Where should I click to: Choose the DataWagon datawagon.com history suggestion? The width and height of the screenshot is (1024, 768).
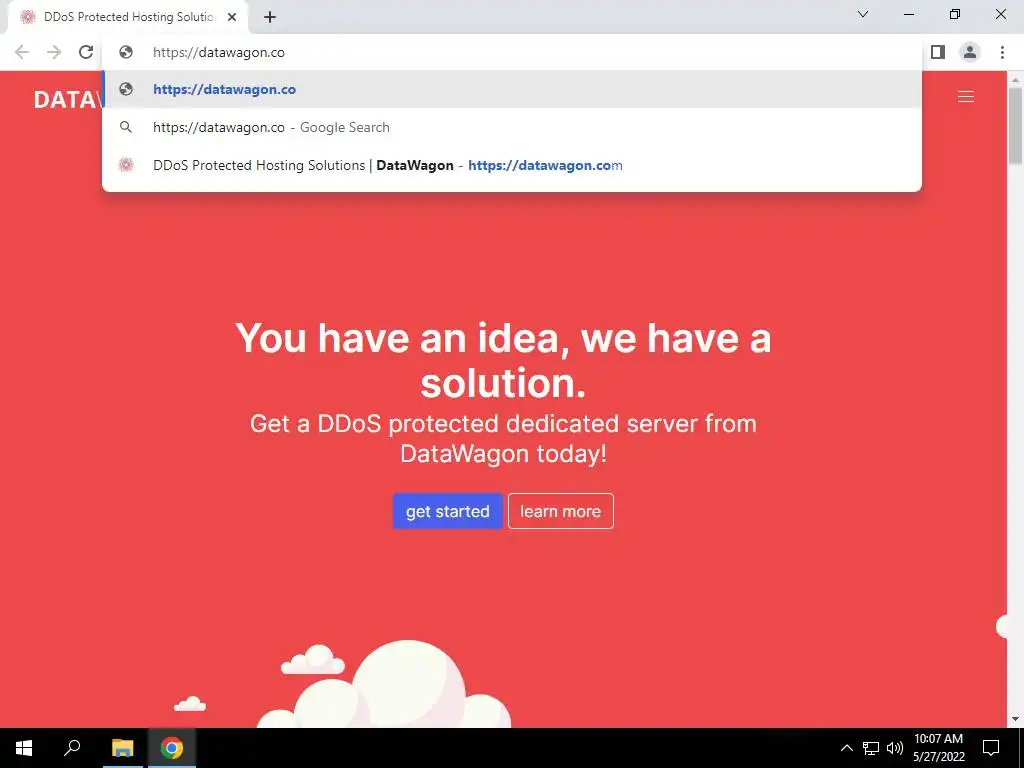512,165
